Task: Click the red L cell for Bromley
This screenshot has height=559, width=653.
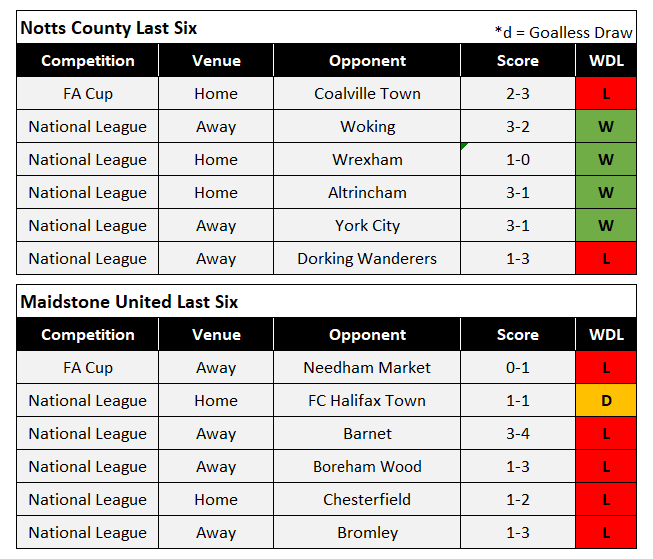Action: [x=606, y=533]
